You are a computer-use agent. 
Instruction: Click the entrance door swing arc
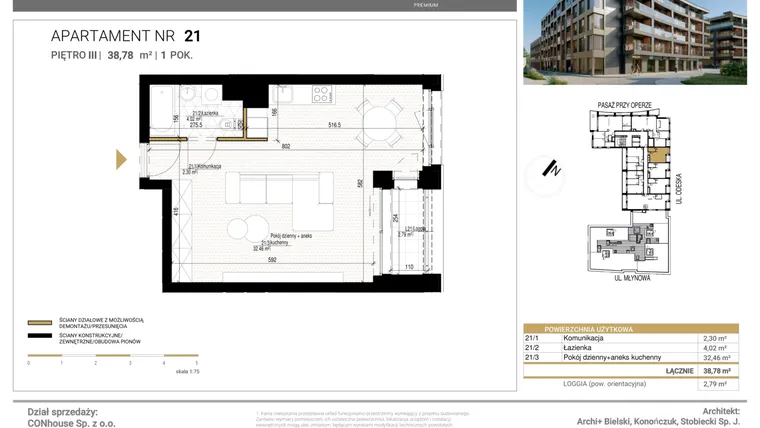point(164,160)
